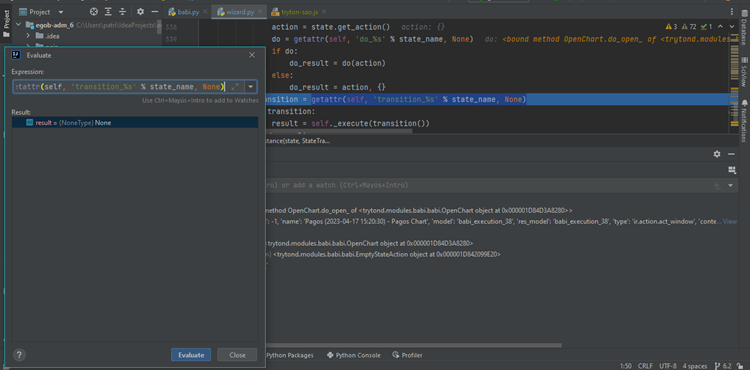Open Git branch 6.2 widget

[722, 366]
